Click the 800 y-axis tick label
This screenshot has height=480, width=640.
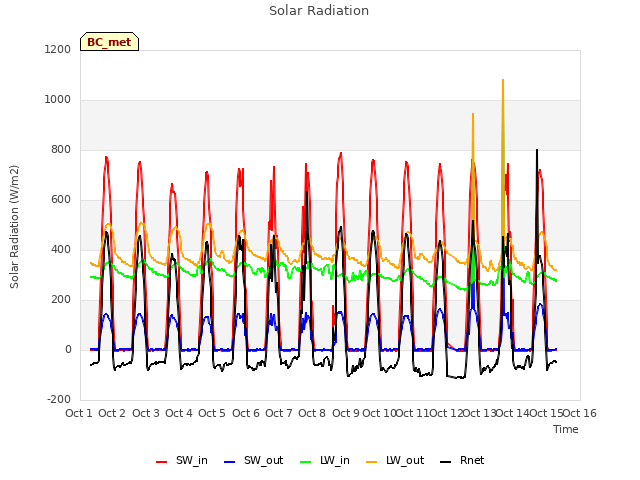tap(61, 150)
